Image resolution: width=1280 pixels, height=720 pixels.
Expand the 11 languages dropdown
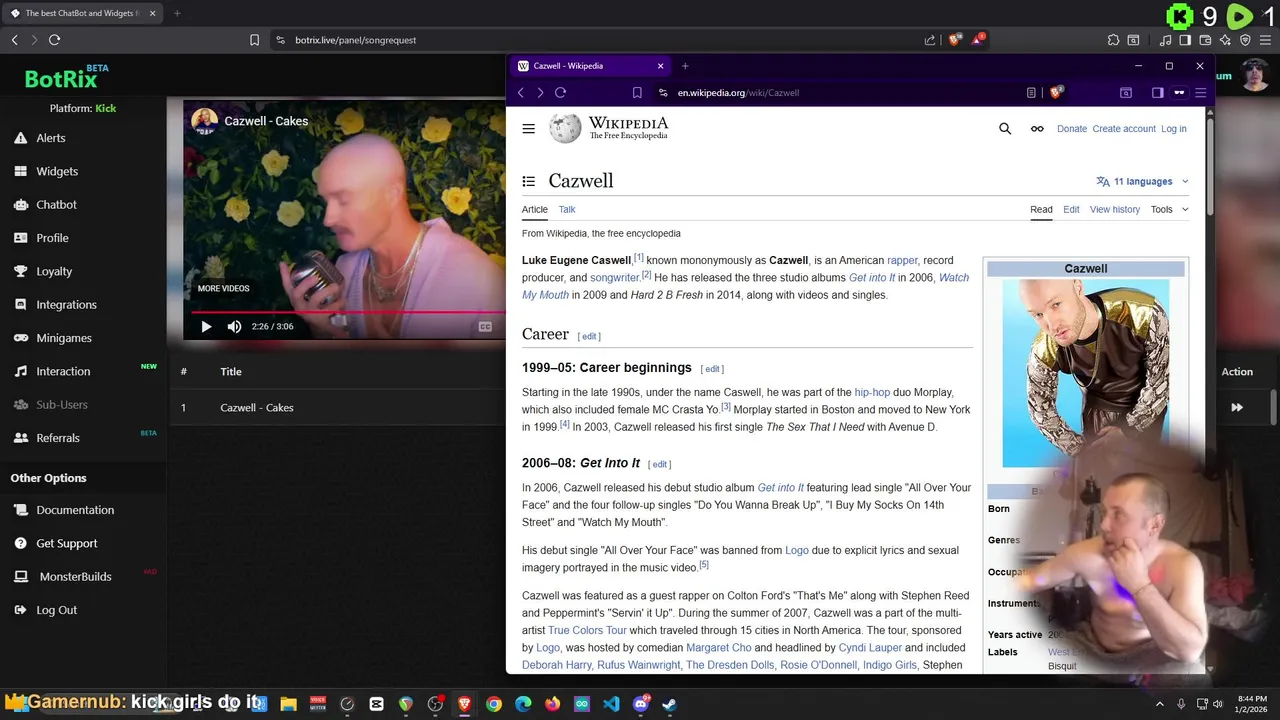1142,181
